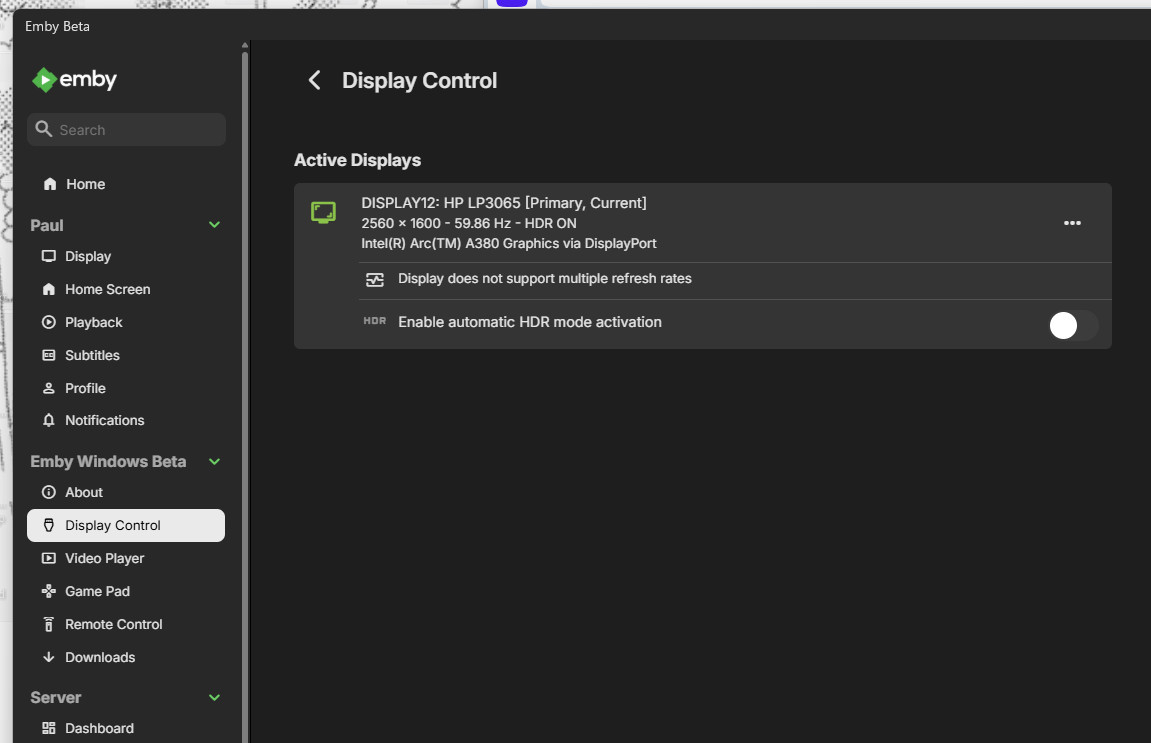Click the Playback play-circle icon
The height and width of the screenshot is (743, 1151).
point(48,323)
